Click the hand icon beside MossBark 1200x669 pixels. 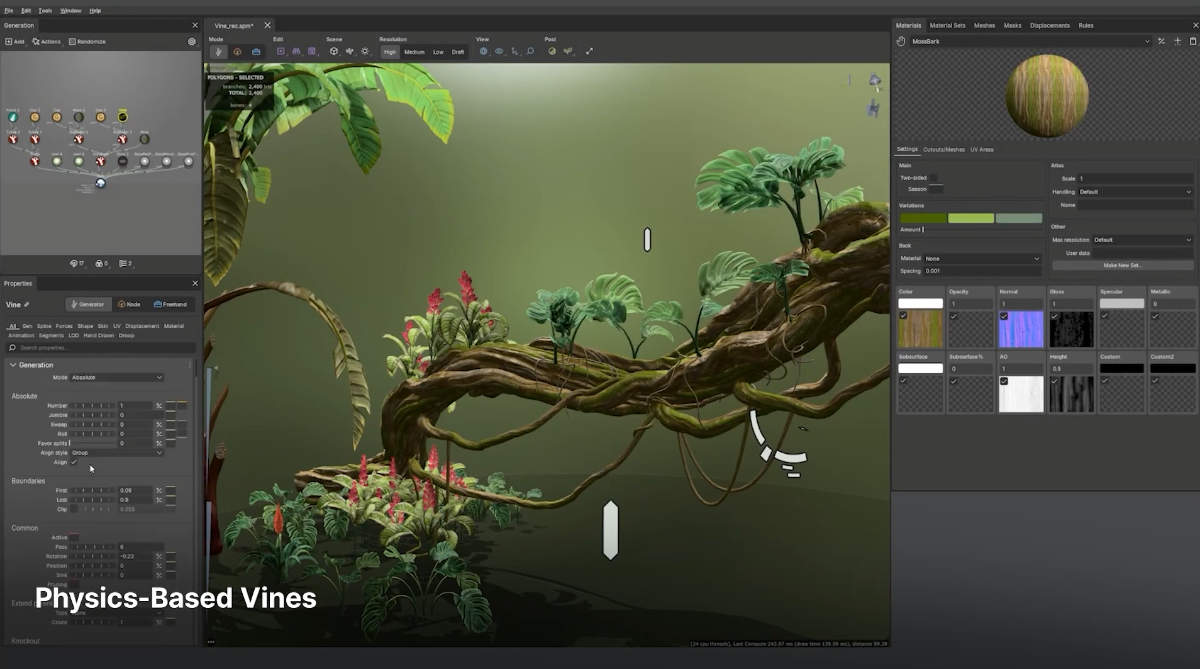tap(901, 41)
